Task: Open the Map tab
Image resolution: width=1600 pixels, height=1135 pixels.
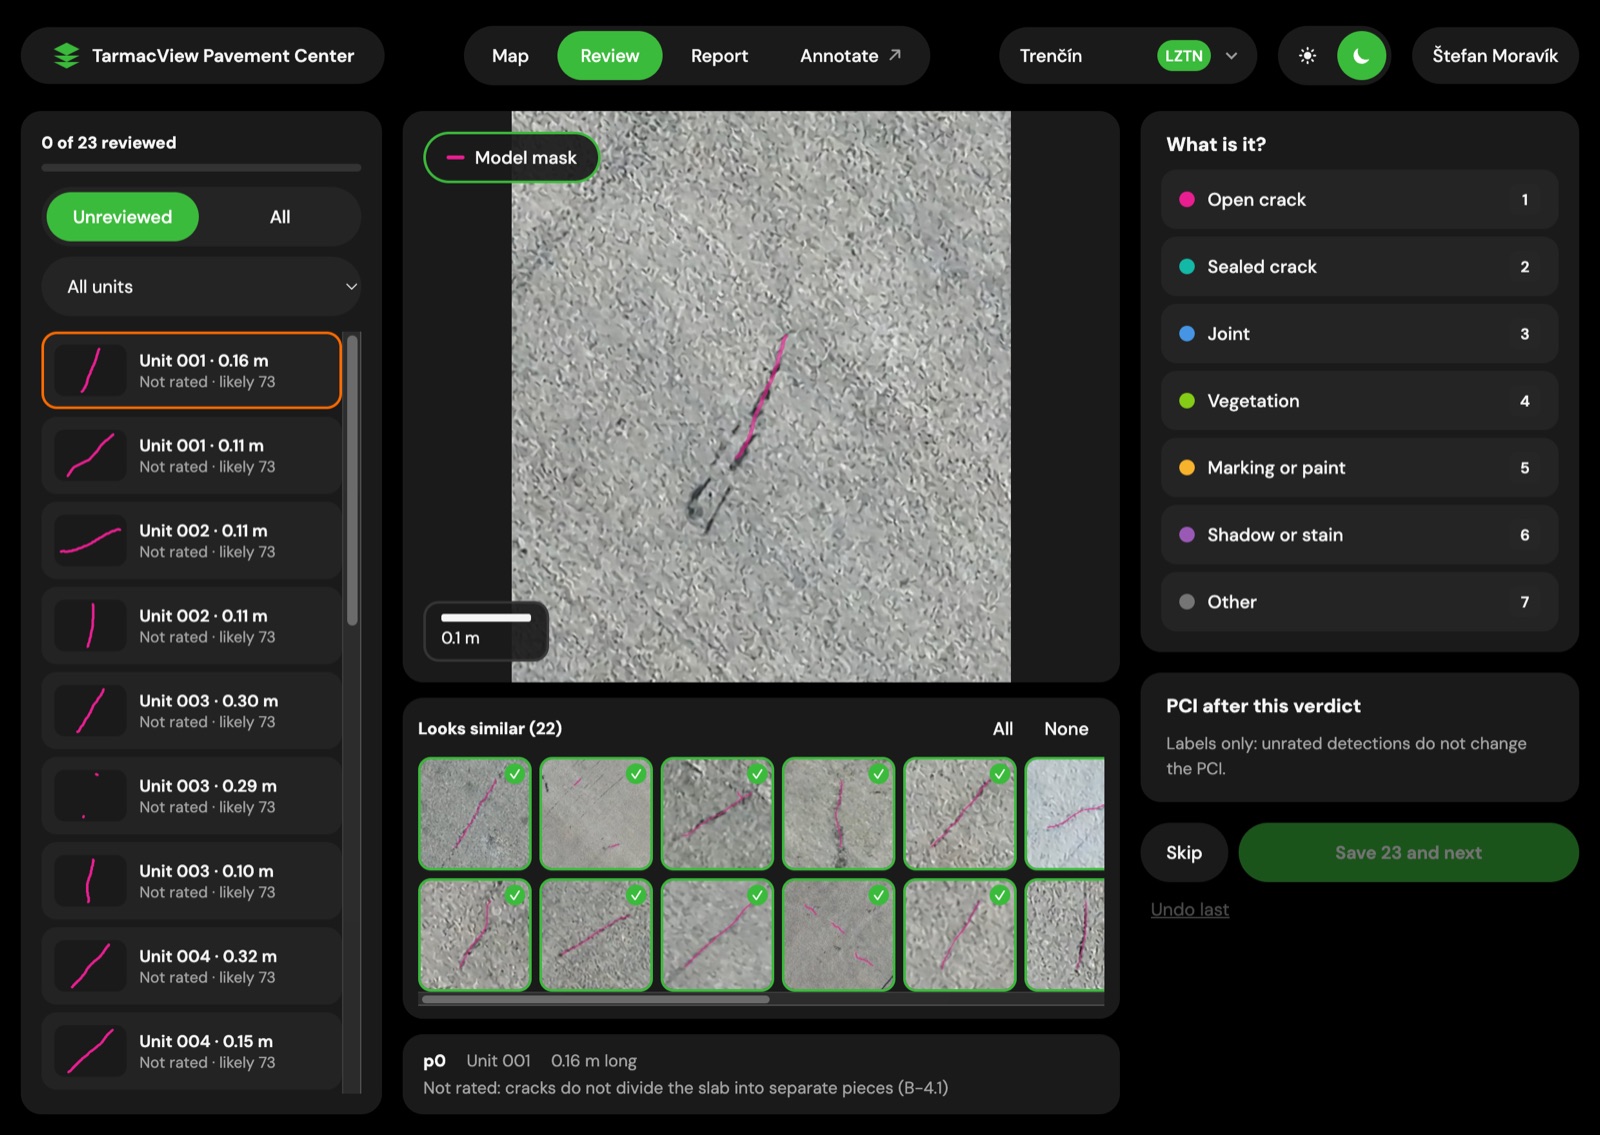Action: click(510, 56)
